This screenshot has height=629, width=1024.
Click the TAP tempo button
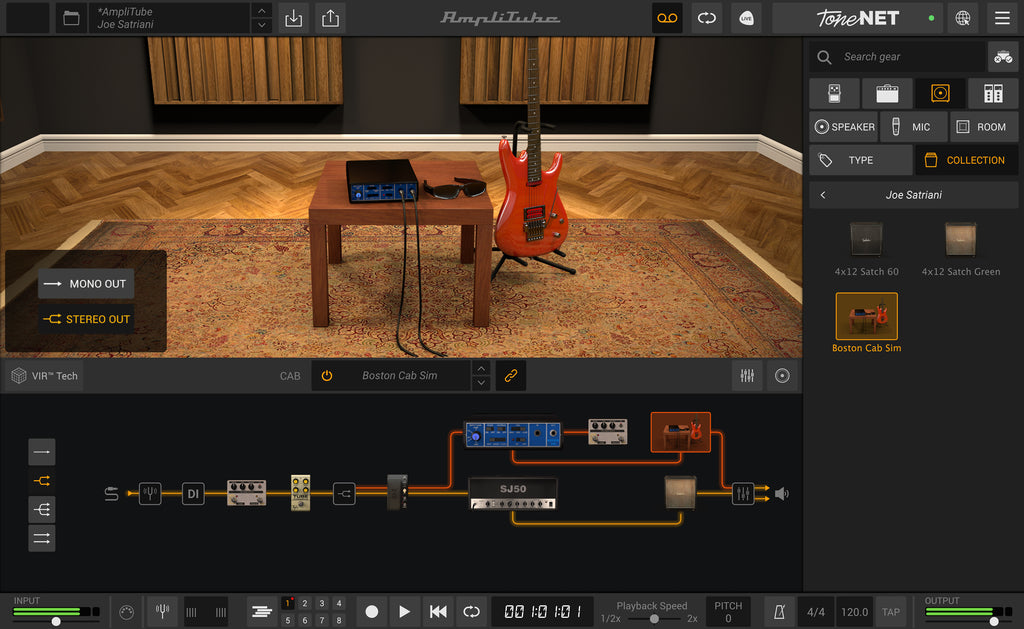[x=891, y=611]
